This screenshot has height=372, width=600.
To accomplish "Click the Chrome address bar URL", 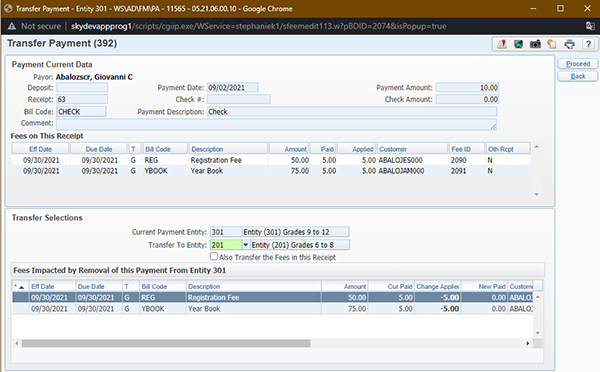I will coord(258,26).
